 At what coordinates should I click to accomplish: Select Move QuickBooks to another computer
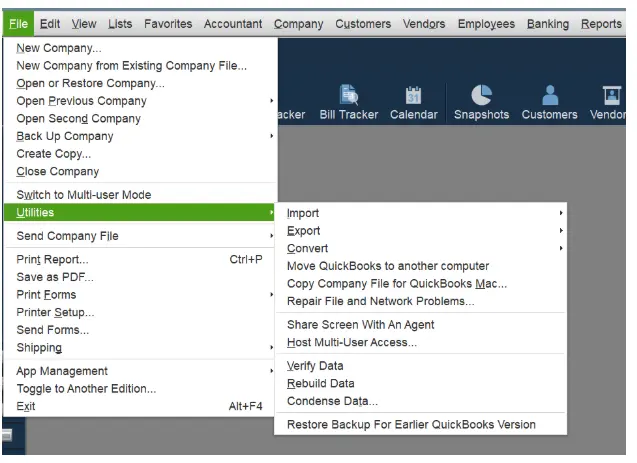pyautogui.click(x=421, y=266)
